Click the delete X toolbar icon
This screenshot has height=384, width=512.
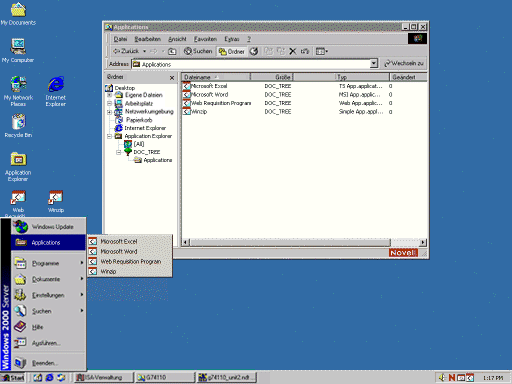point(293,51)
